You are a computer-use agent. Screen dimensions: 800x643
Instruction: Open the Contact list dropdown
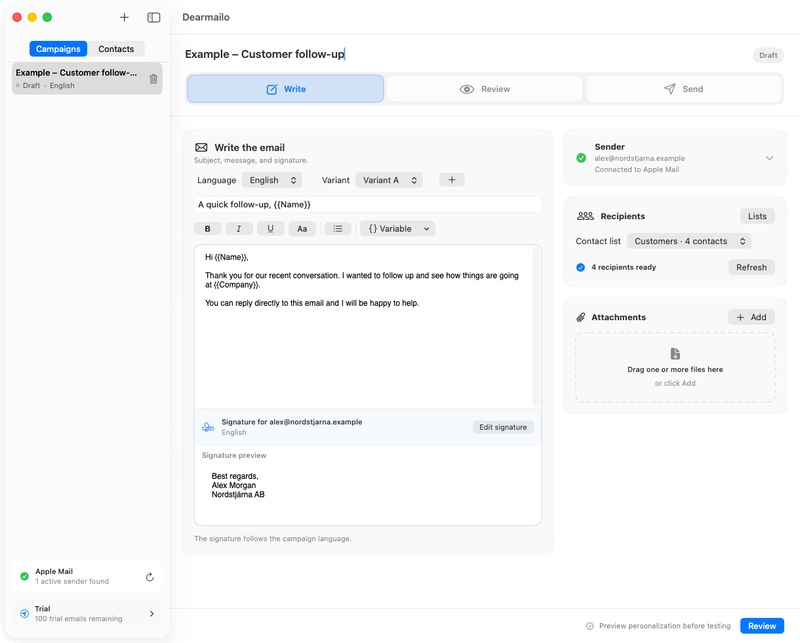[x=689, y=241]
